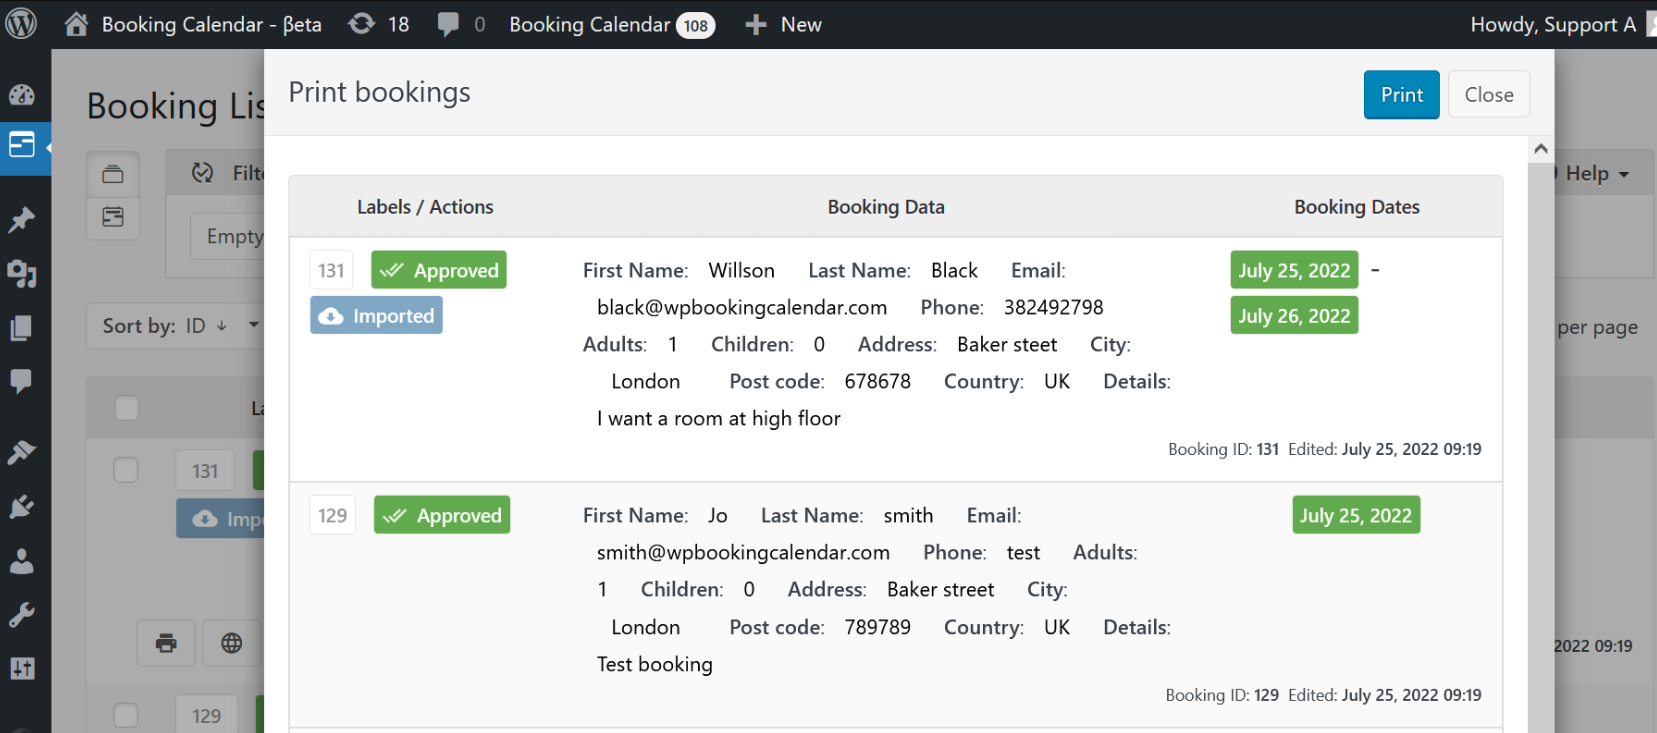
Task: Open the New content menu
Action: pos(784,24)
